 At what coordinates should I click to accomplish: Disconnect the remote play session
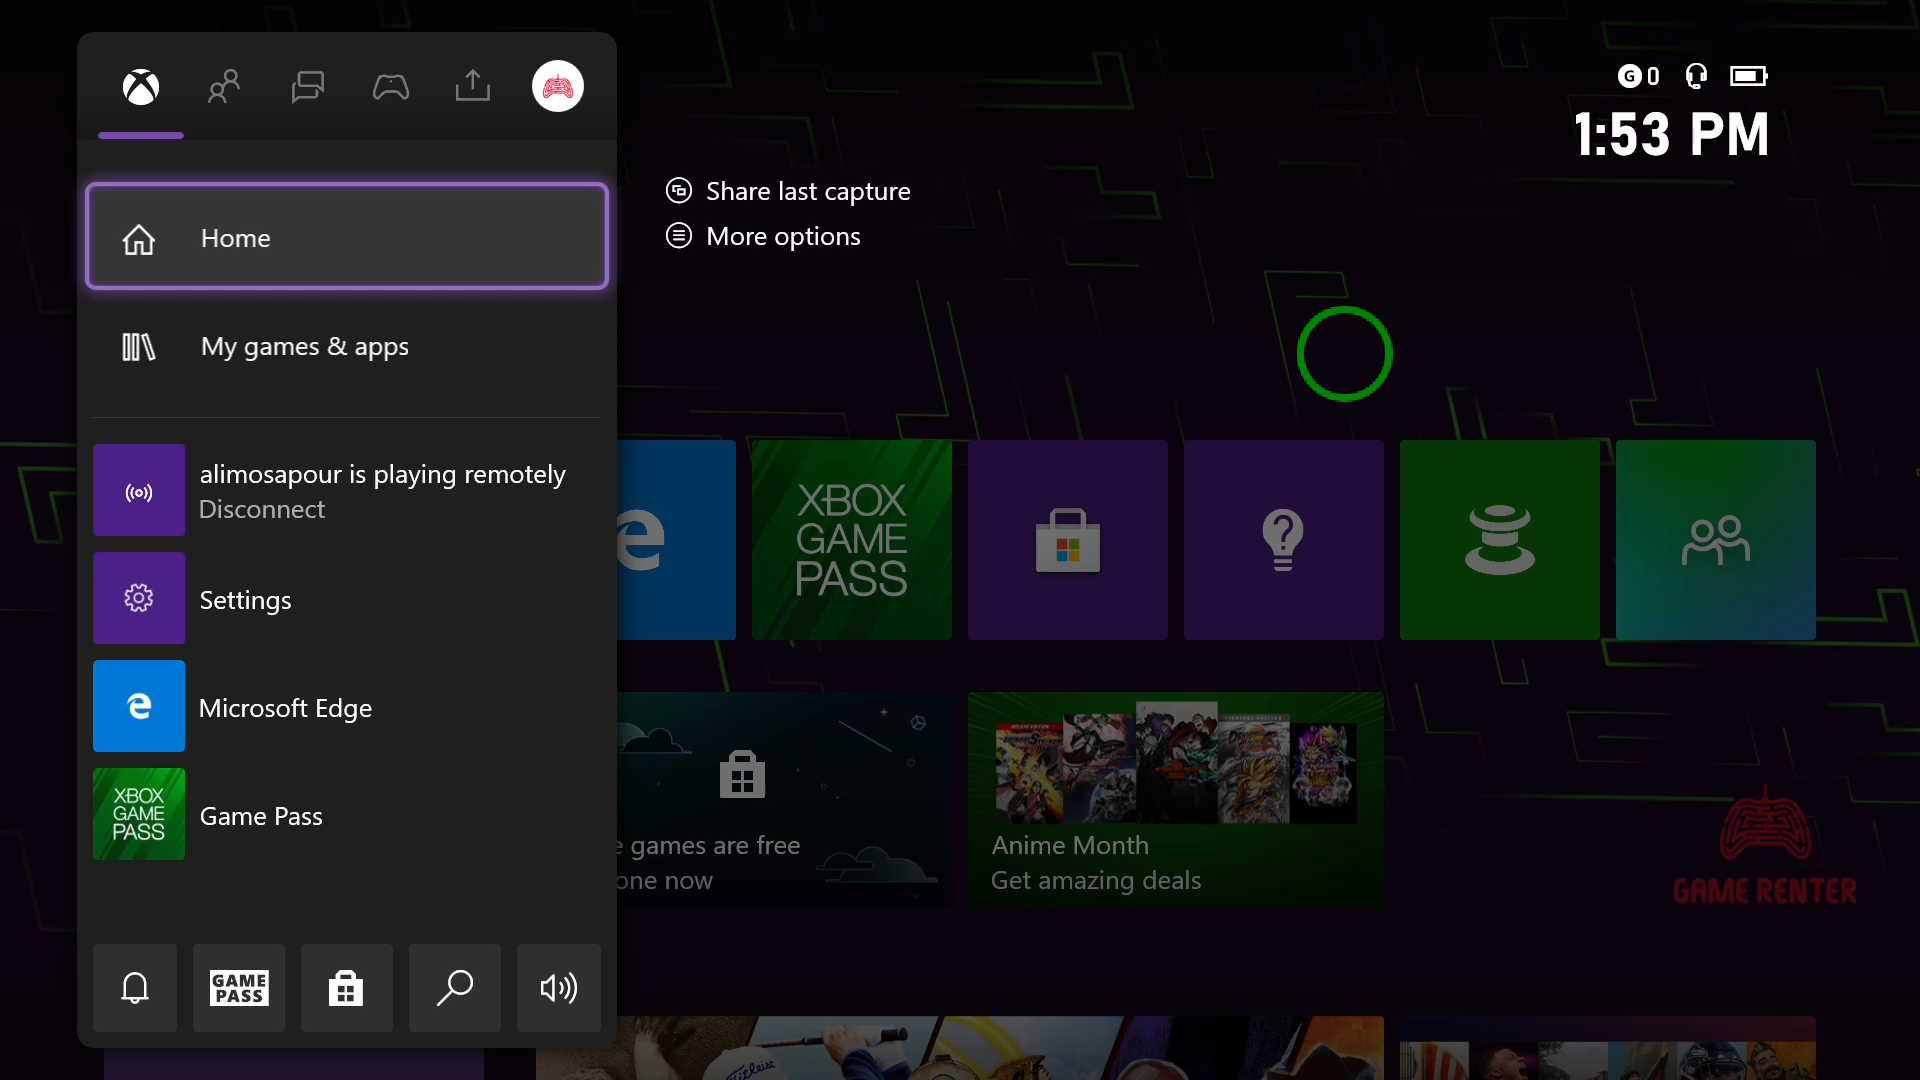262,509
